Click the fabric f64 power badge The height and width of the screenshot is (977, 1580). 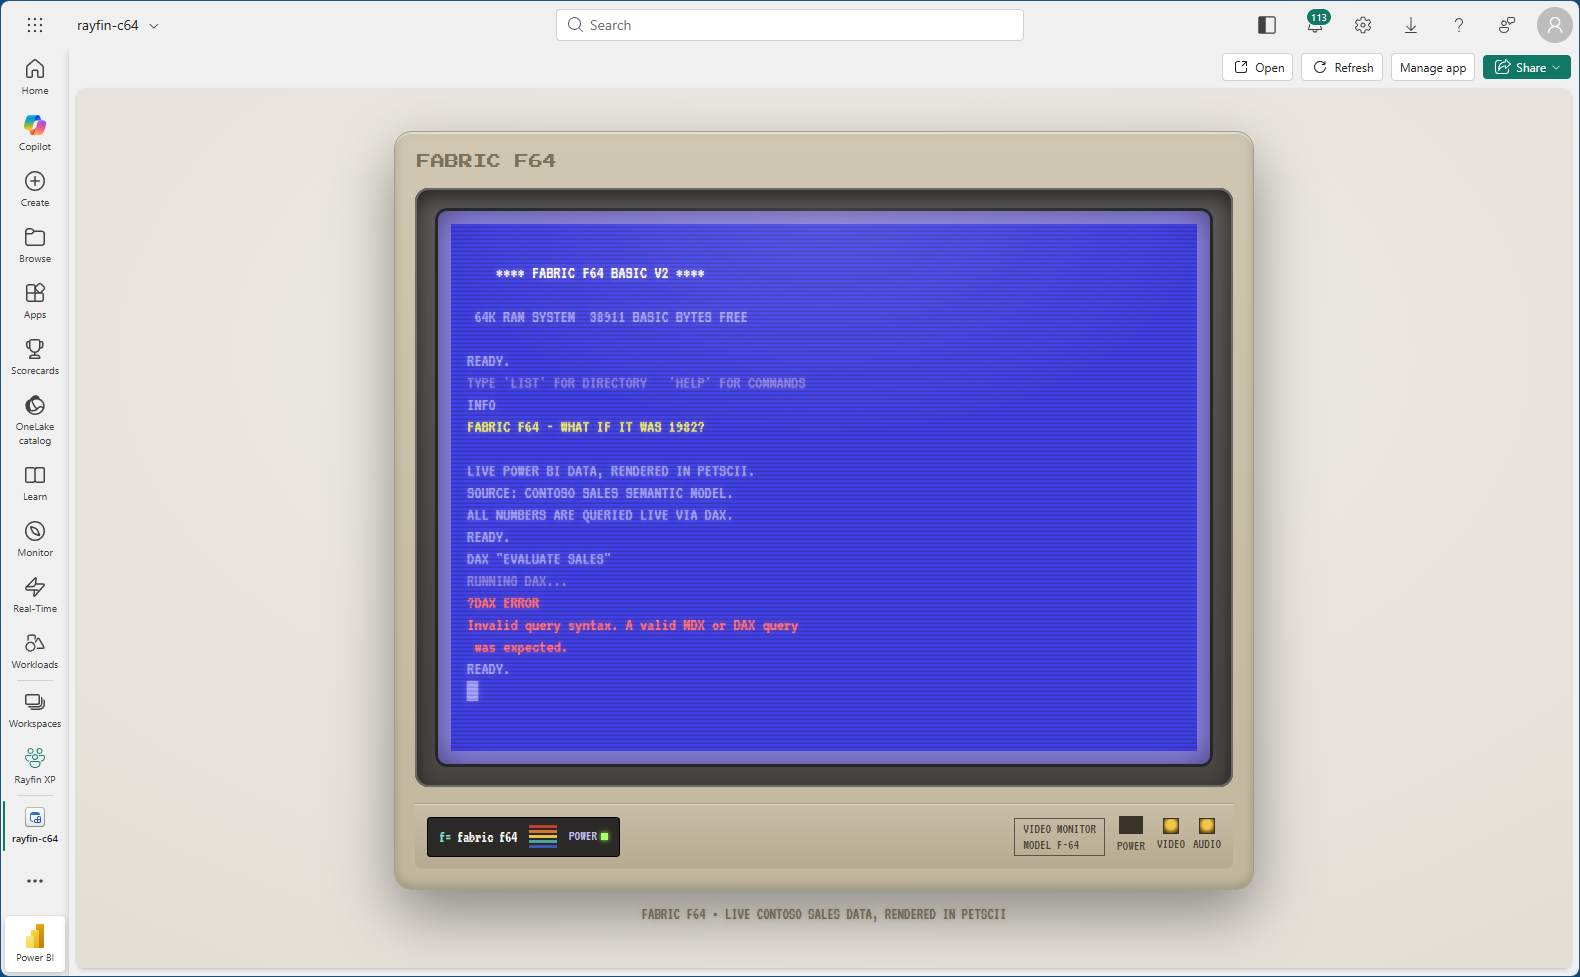point(523,837)
